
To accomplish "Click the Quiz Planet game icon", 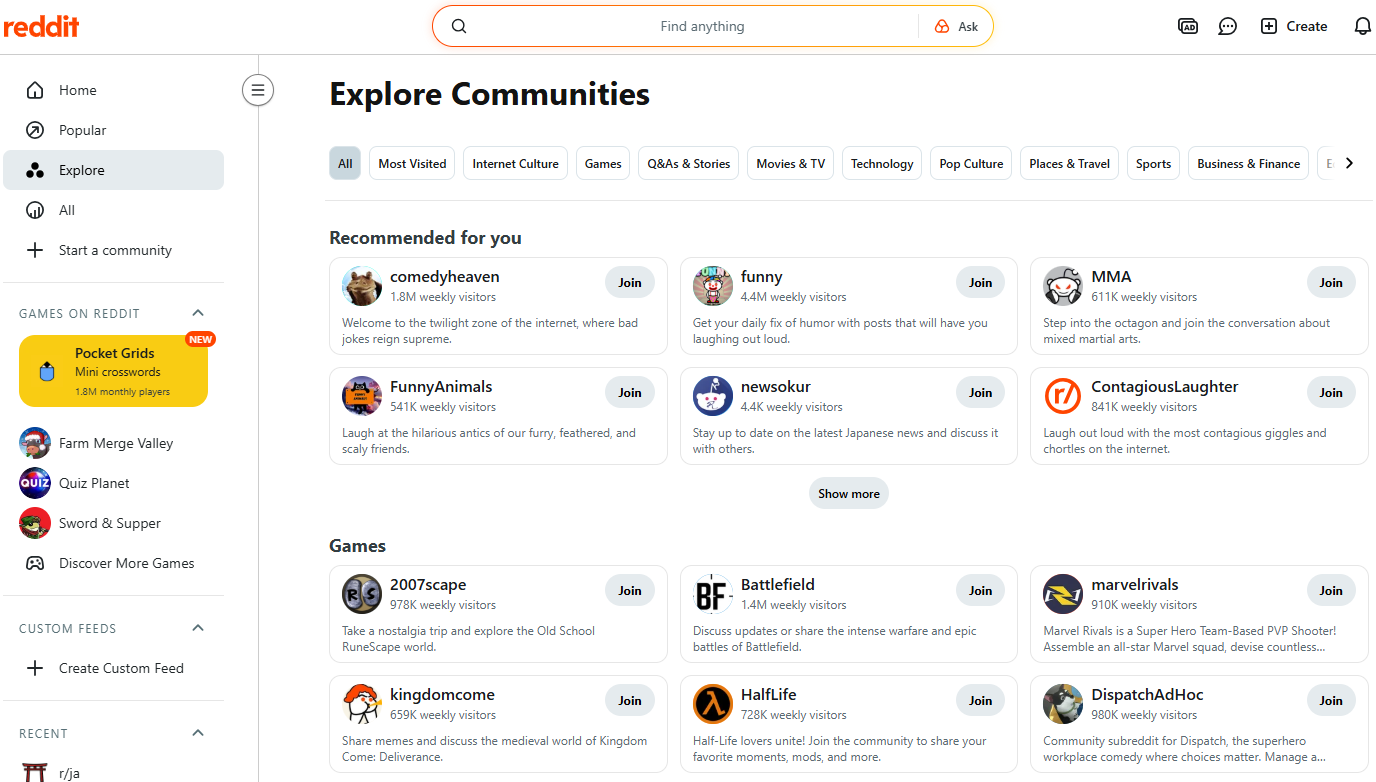I will (x=35, y=483).
